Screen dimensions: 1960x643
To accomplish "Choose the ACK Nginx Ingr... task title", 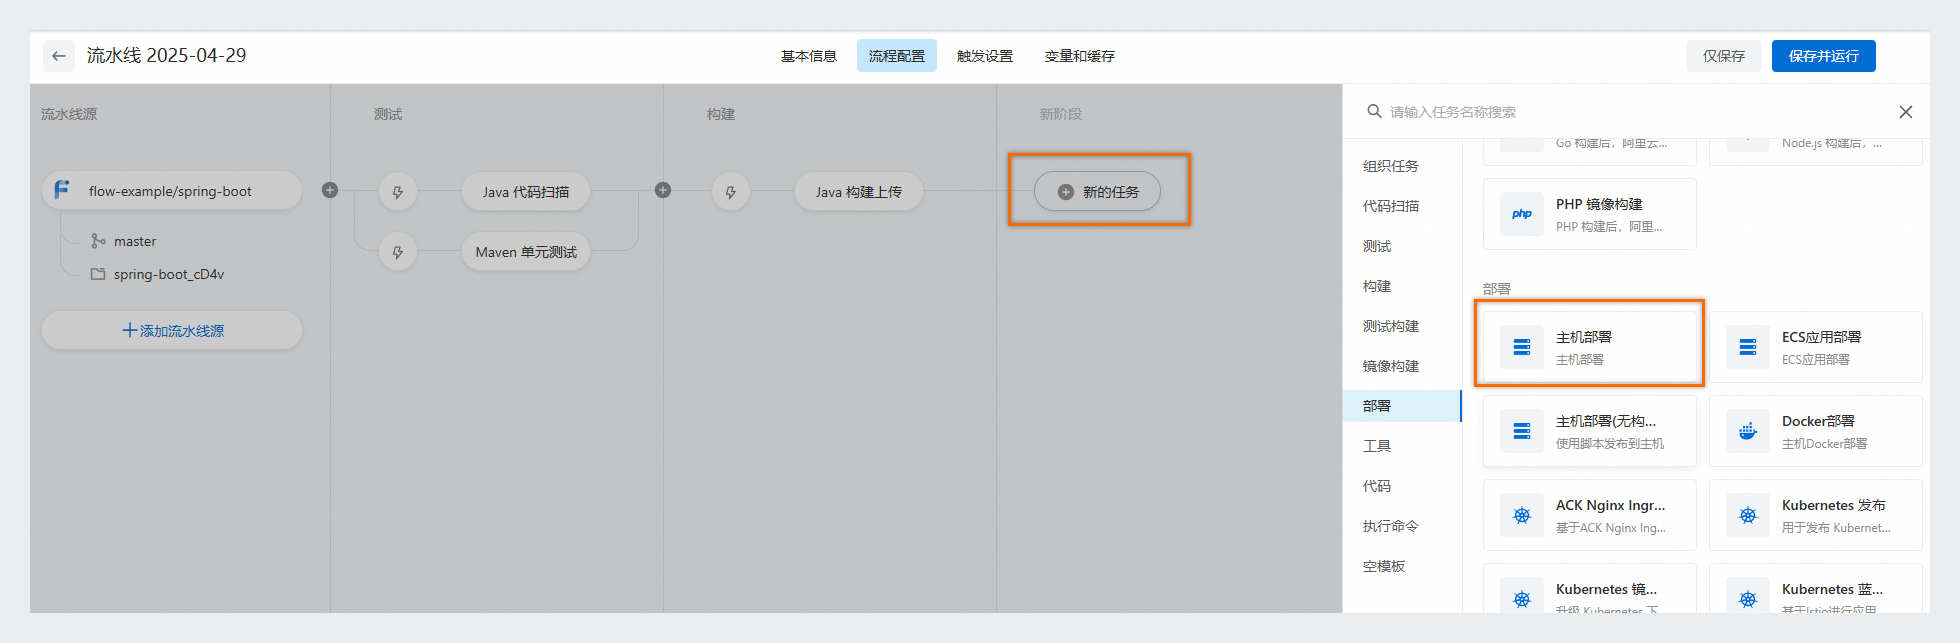I will tap(1610, 505).
